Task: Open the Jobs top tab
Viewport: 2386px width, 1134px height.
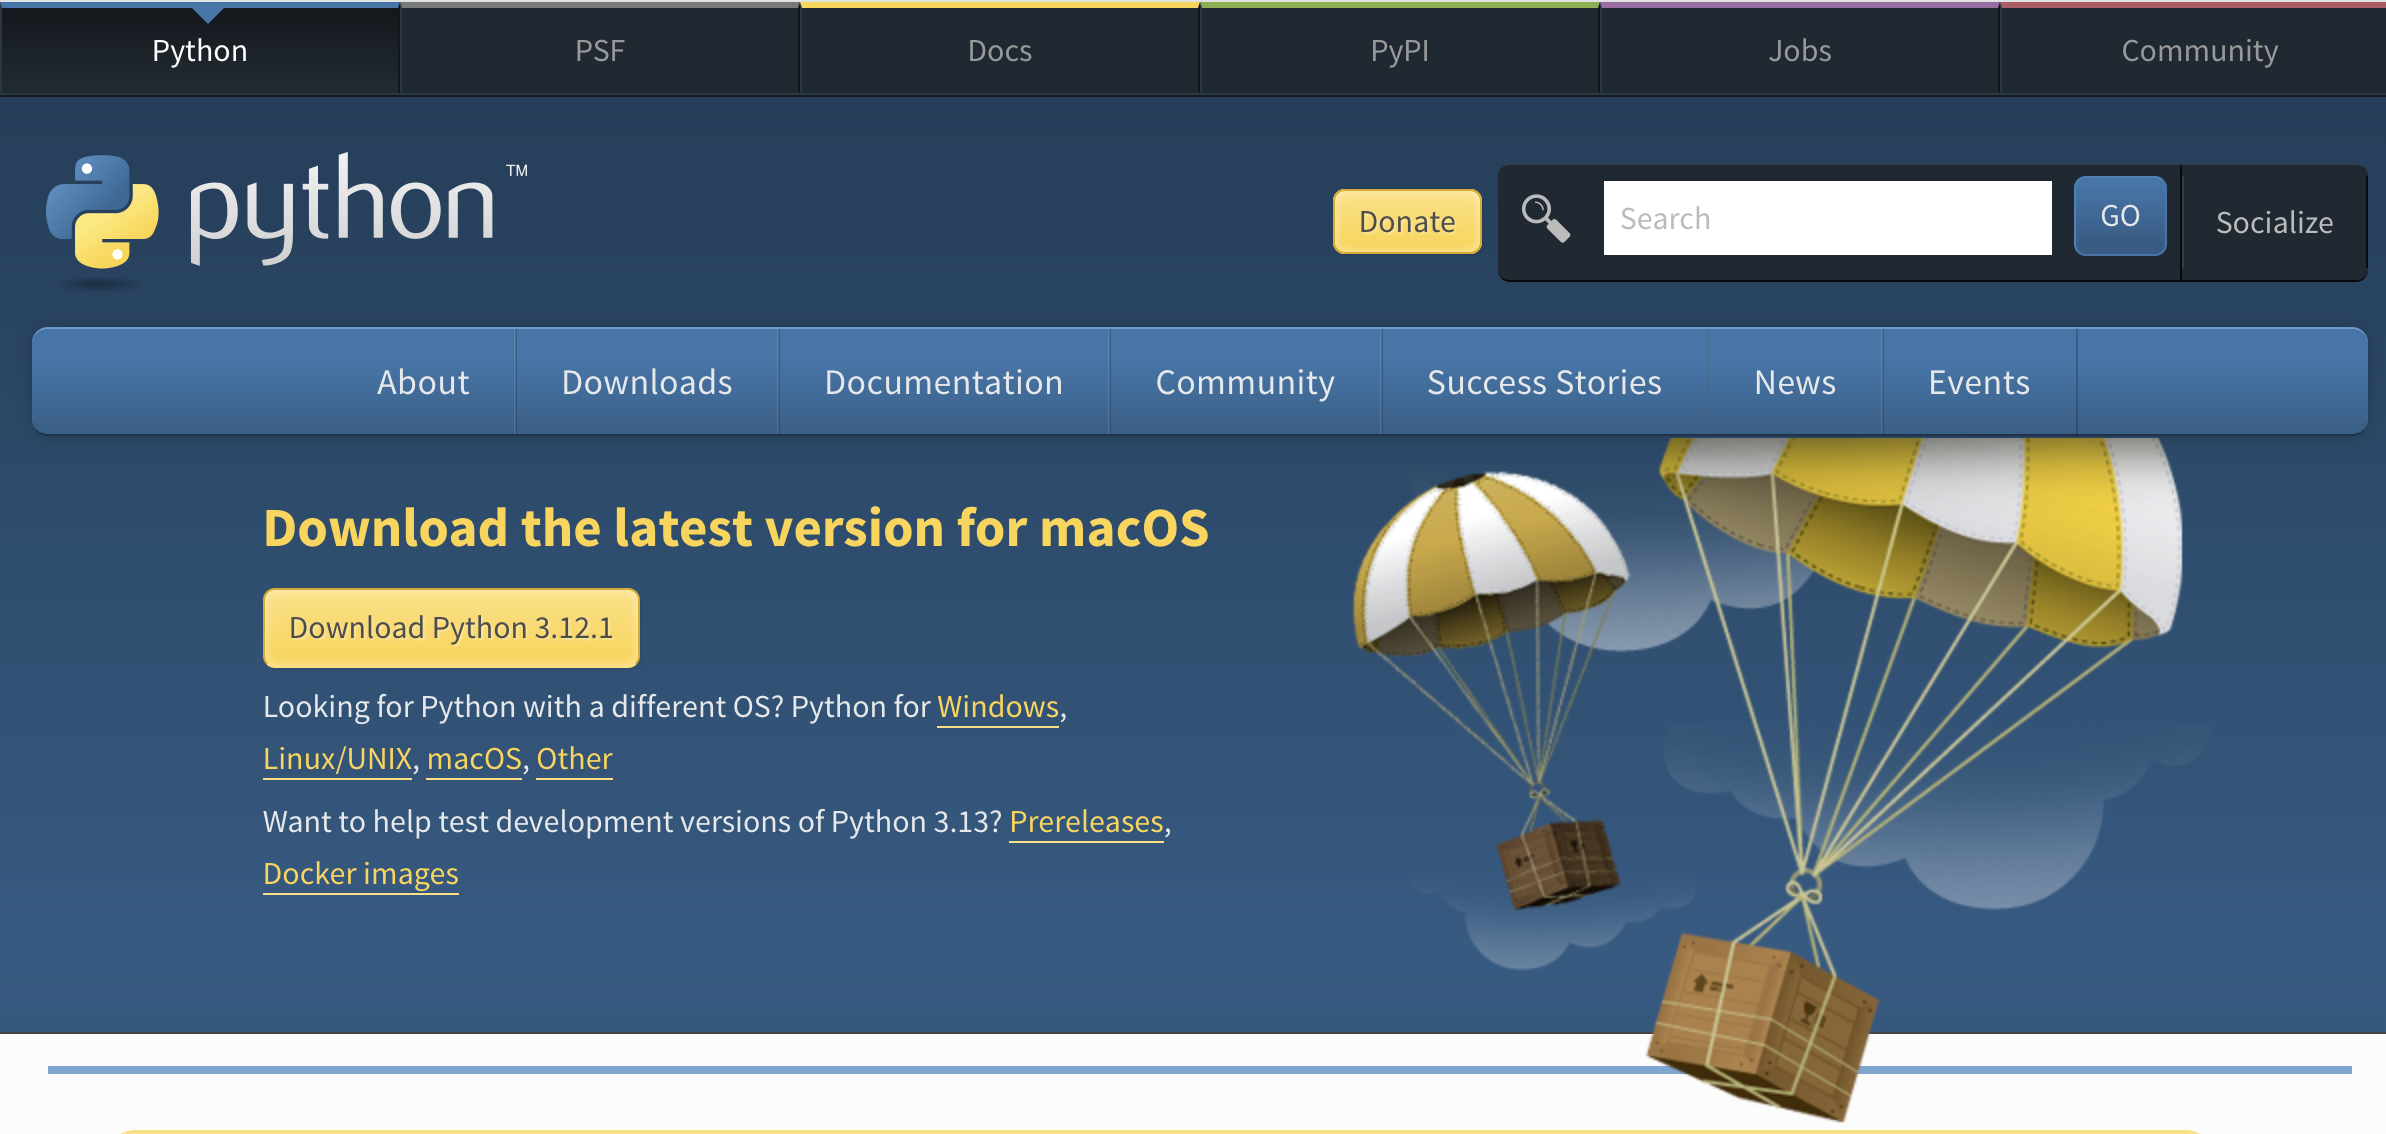Action: [1799, 50]
